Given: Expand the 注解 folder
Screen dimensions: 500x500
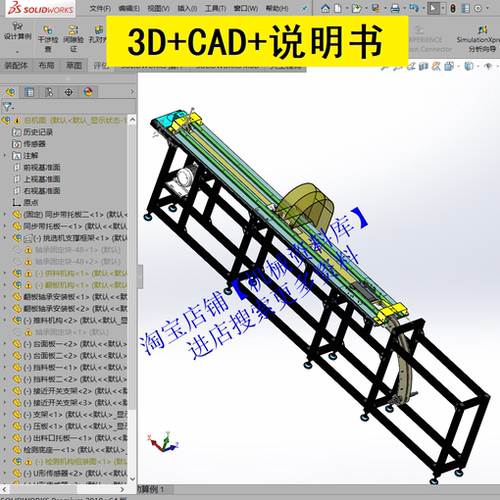Looking at the screenshot, I should 5,155.
